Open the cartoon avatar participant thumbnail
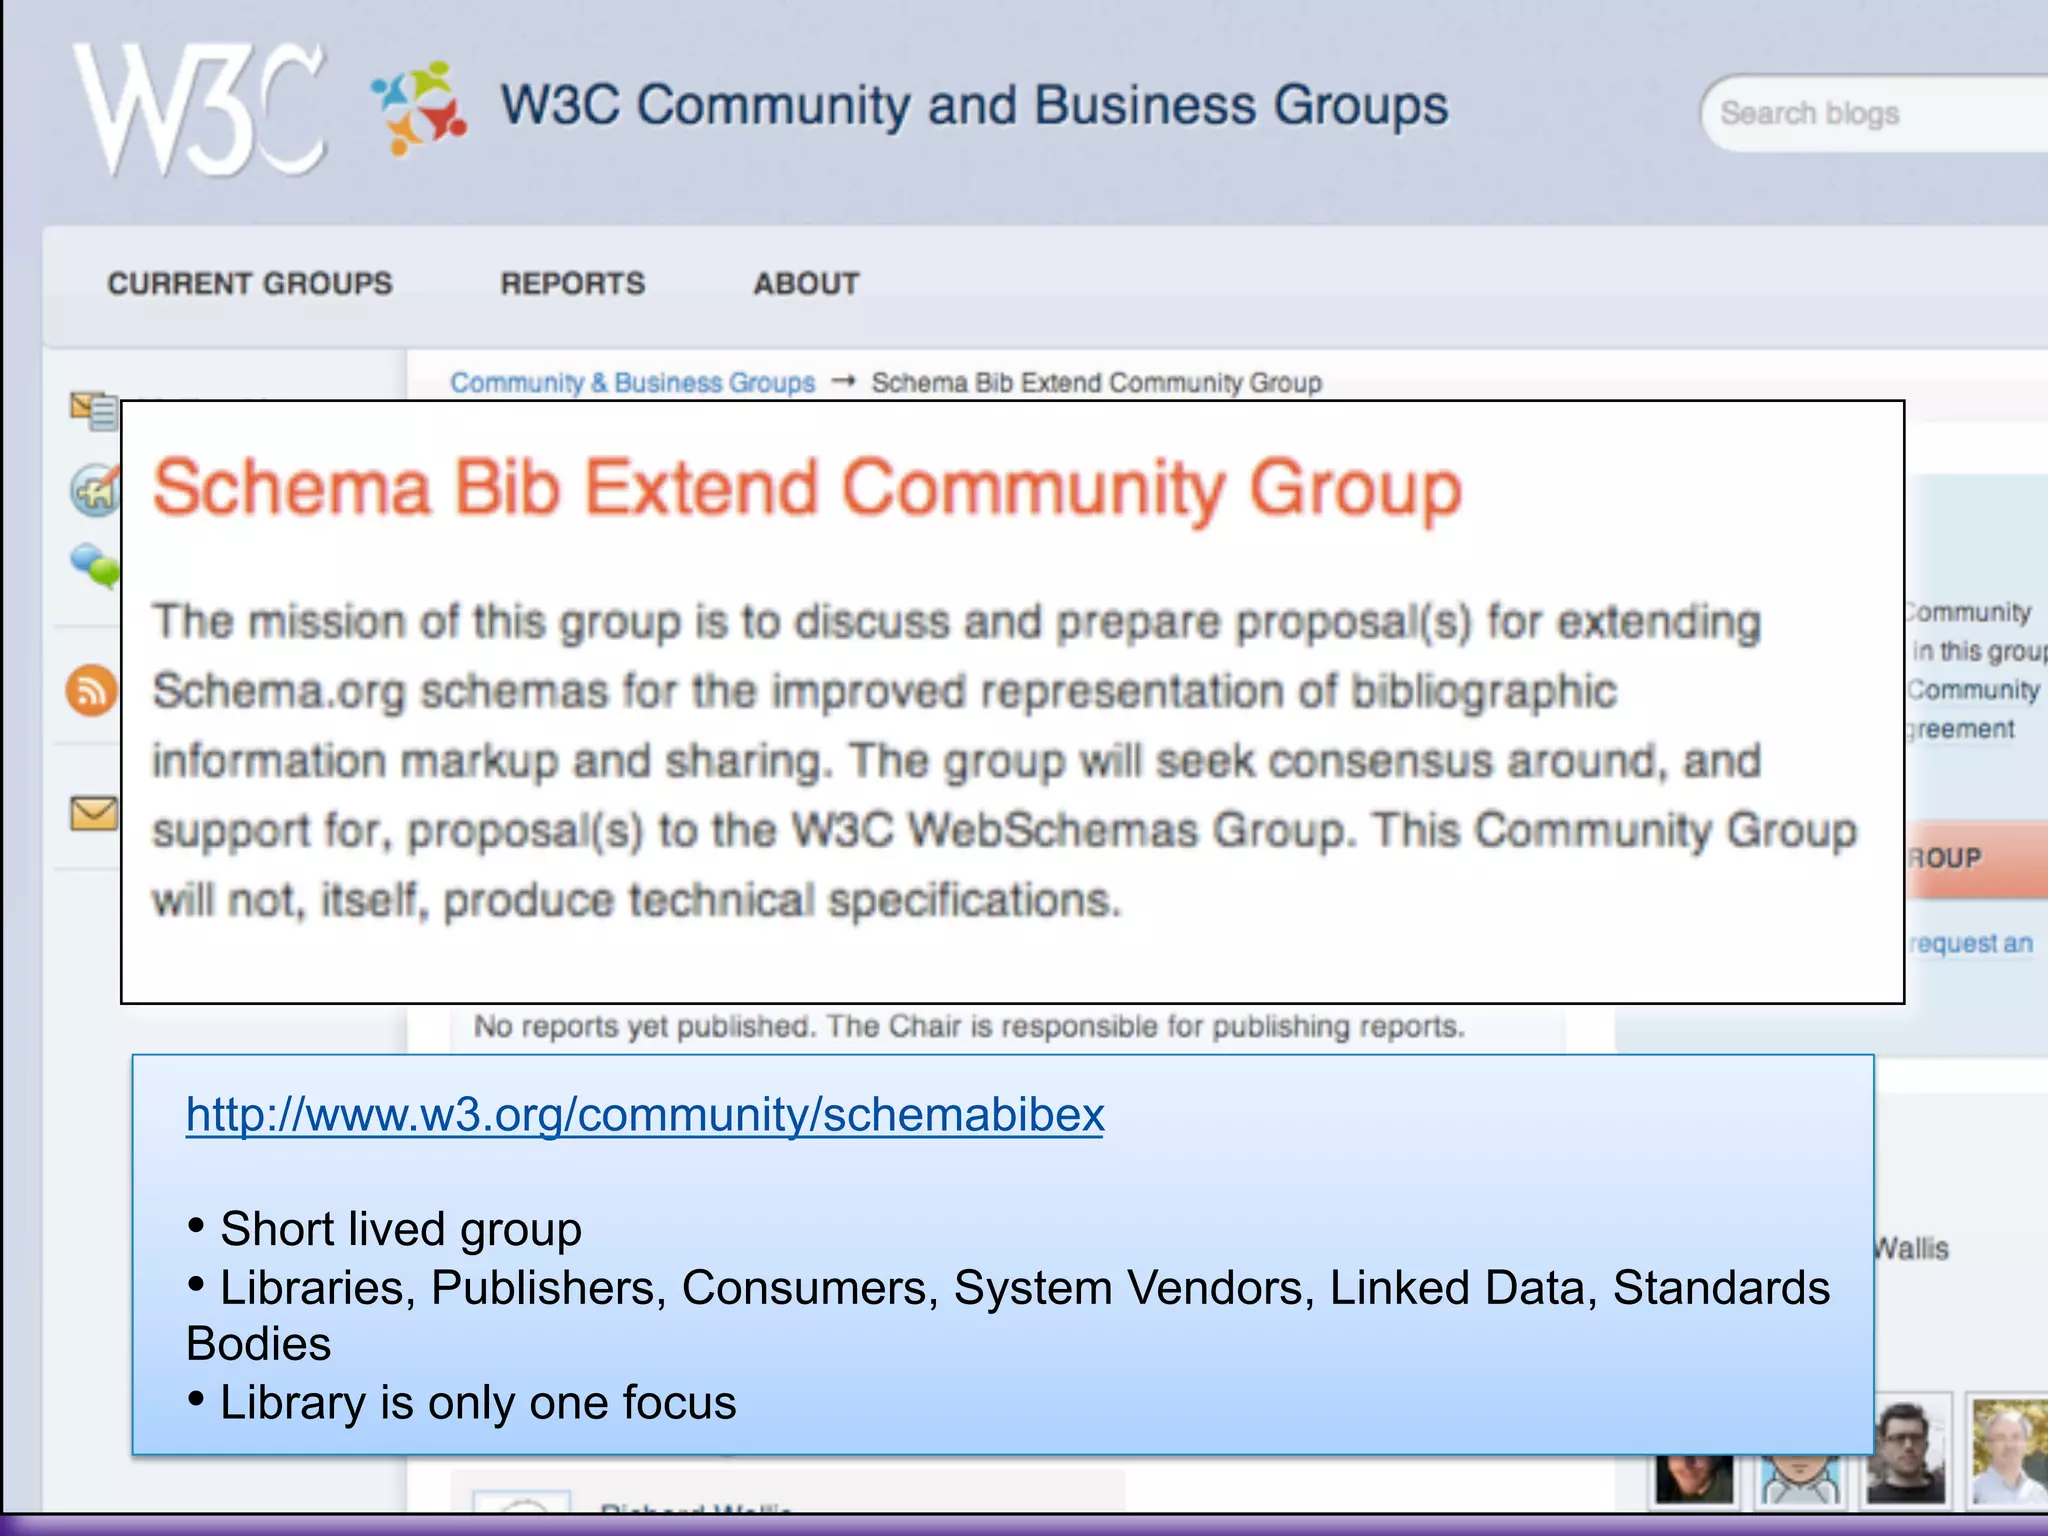 (1800, 1480)
